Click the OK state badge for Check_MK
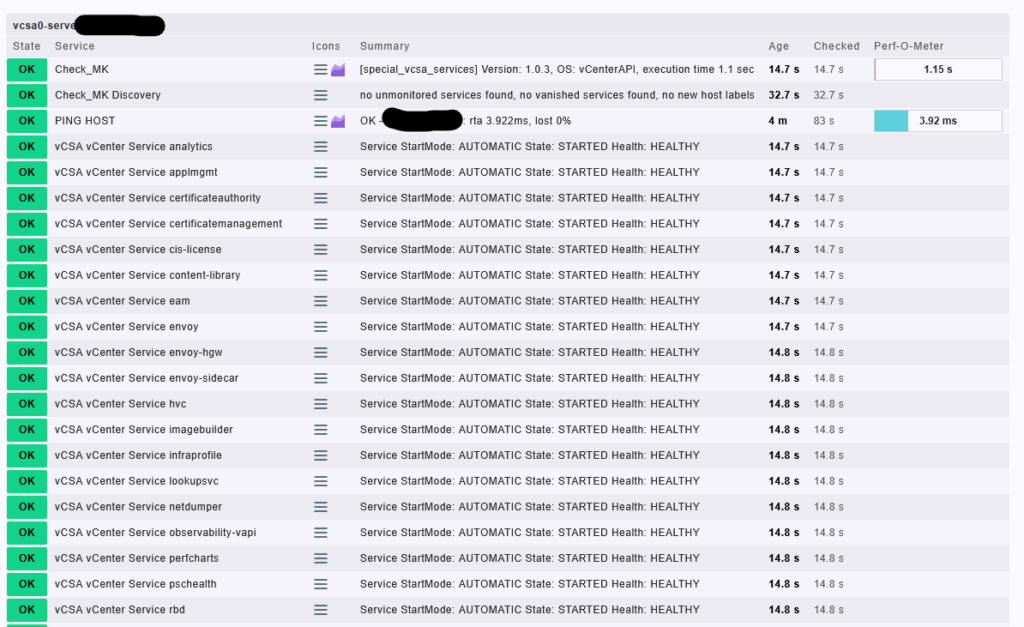The width and height of the screenshot is (1024, 627). [27, 69]
